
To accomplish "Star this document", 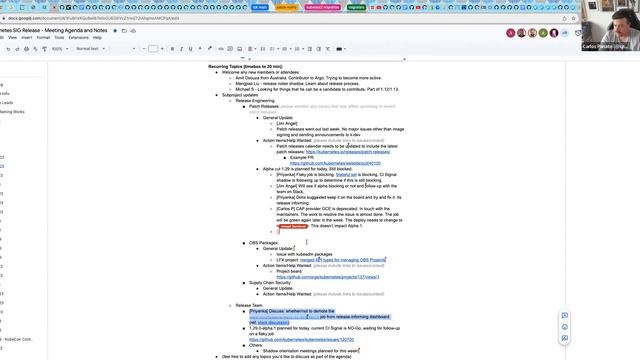I will pyautogui.click(x=115, y=31).
